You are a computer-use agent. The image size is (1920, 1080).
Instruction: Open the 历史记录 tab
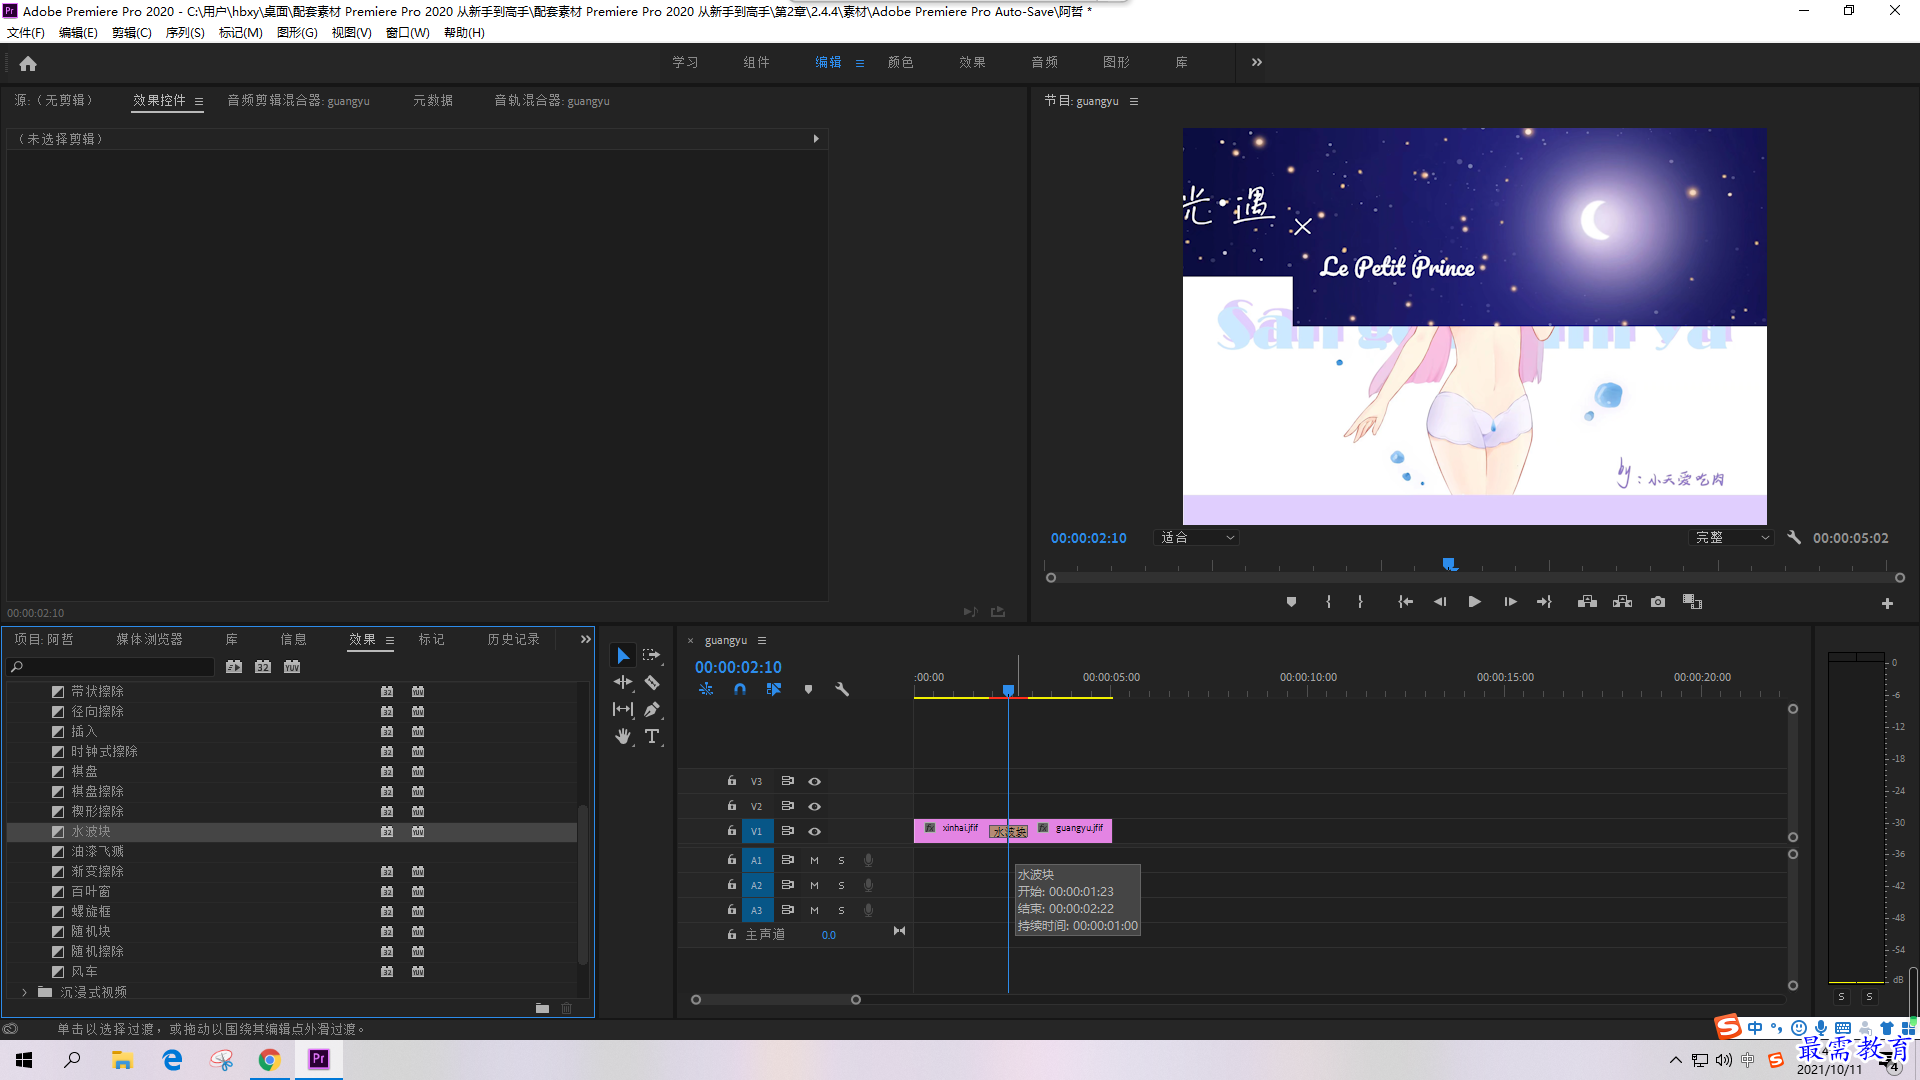coord(514,639)
